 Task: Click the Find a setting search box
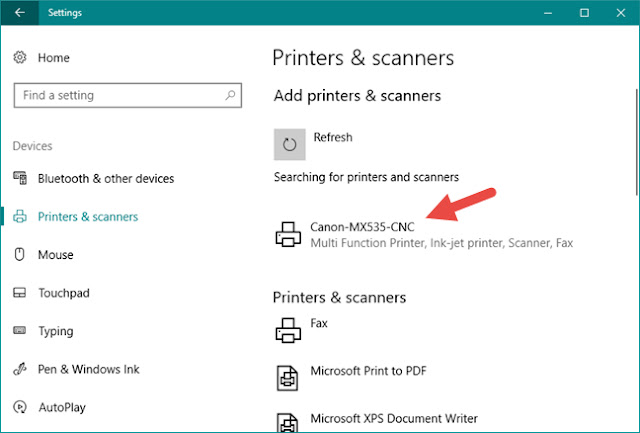pyautogui.click(x=127, y=95)
